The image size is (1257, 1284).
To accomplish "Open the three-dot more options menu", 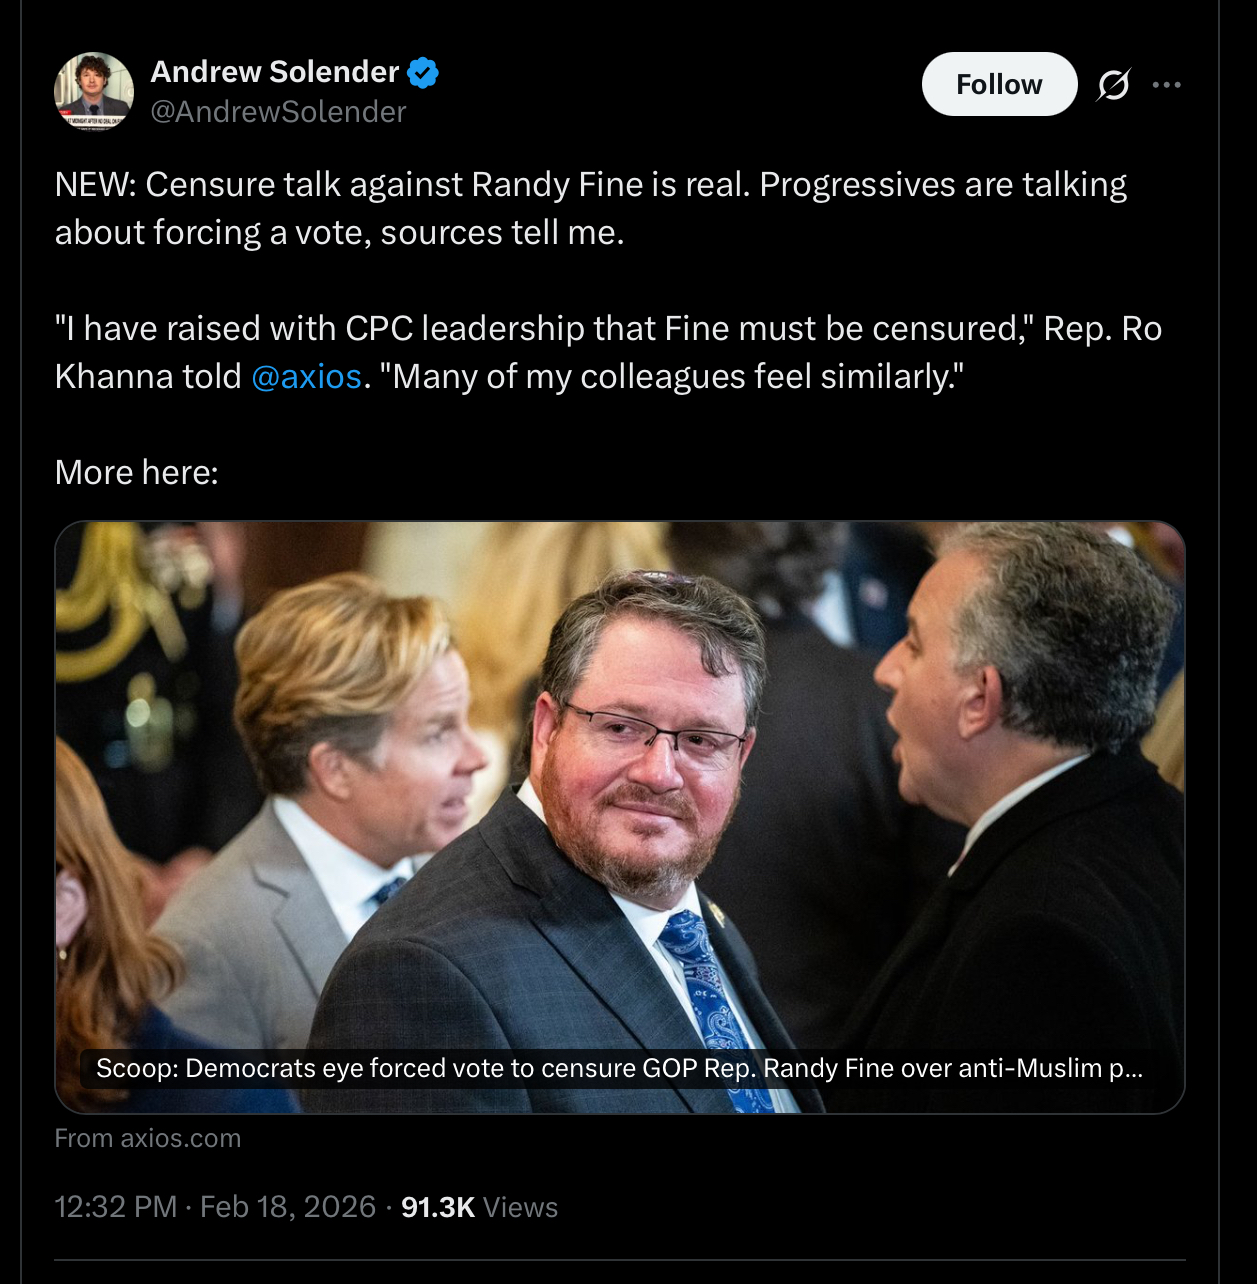I will [x=1166, y=85].
